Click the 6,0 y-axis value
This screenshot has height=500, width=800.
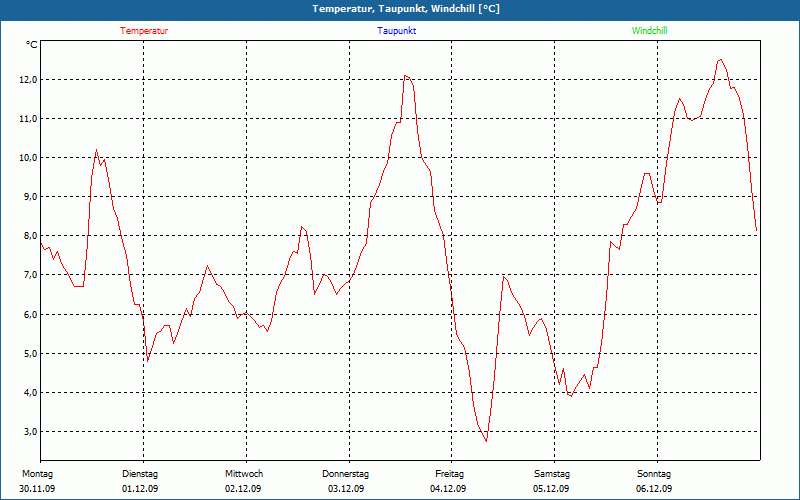(30, 314)
